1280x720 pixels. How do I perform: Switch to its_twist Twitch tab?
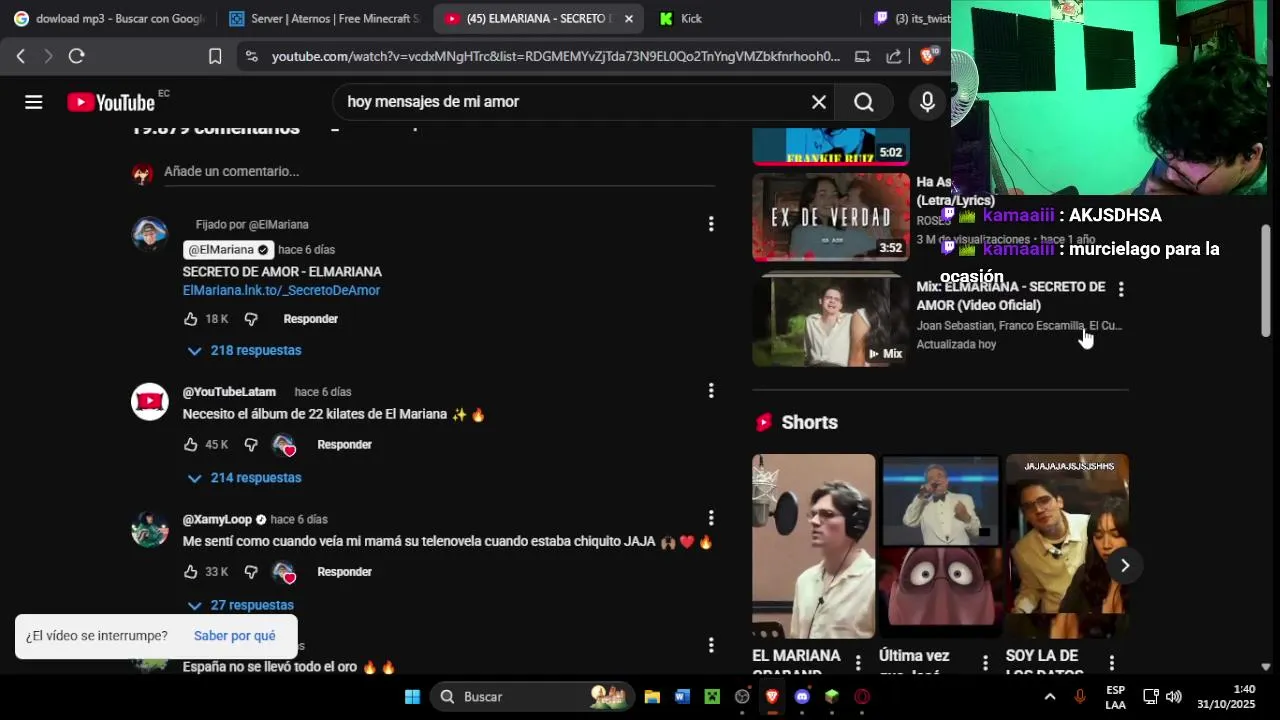pyautogui.click(x=910, y=19)
